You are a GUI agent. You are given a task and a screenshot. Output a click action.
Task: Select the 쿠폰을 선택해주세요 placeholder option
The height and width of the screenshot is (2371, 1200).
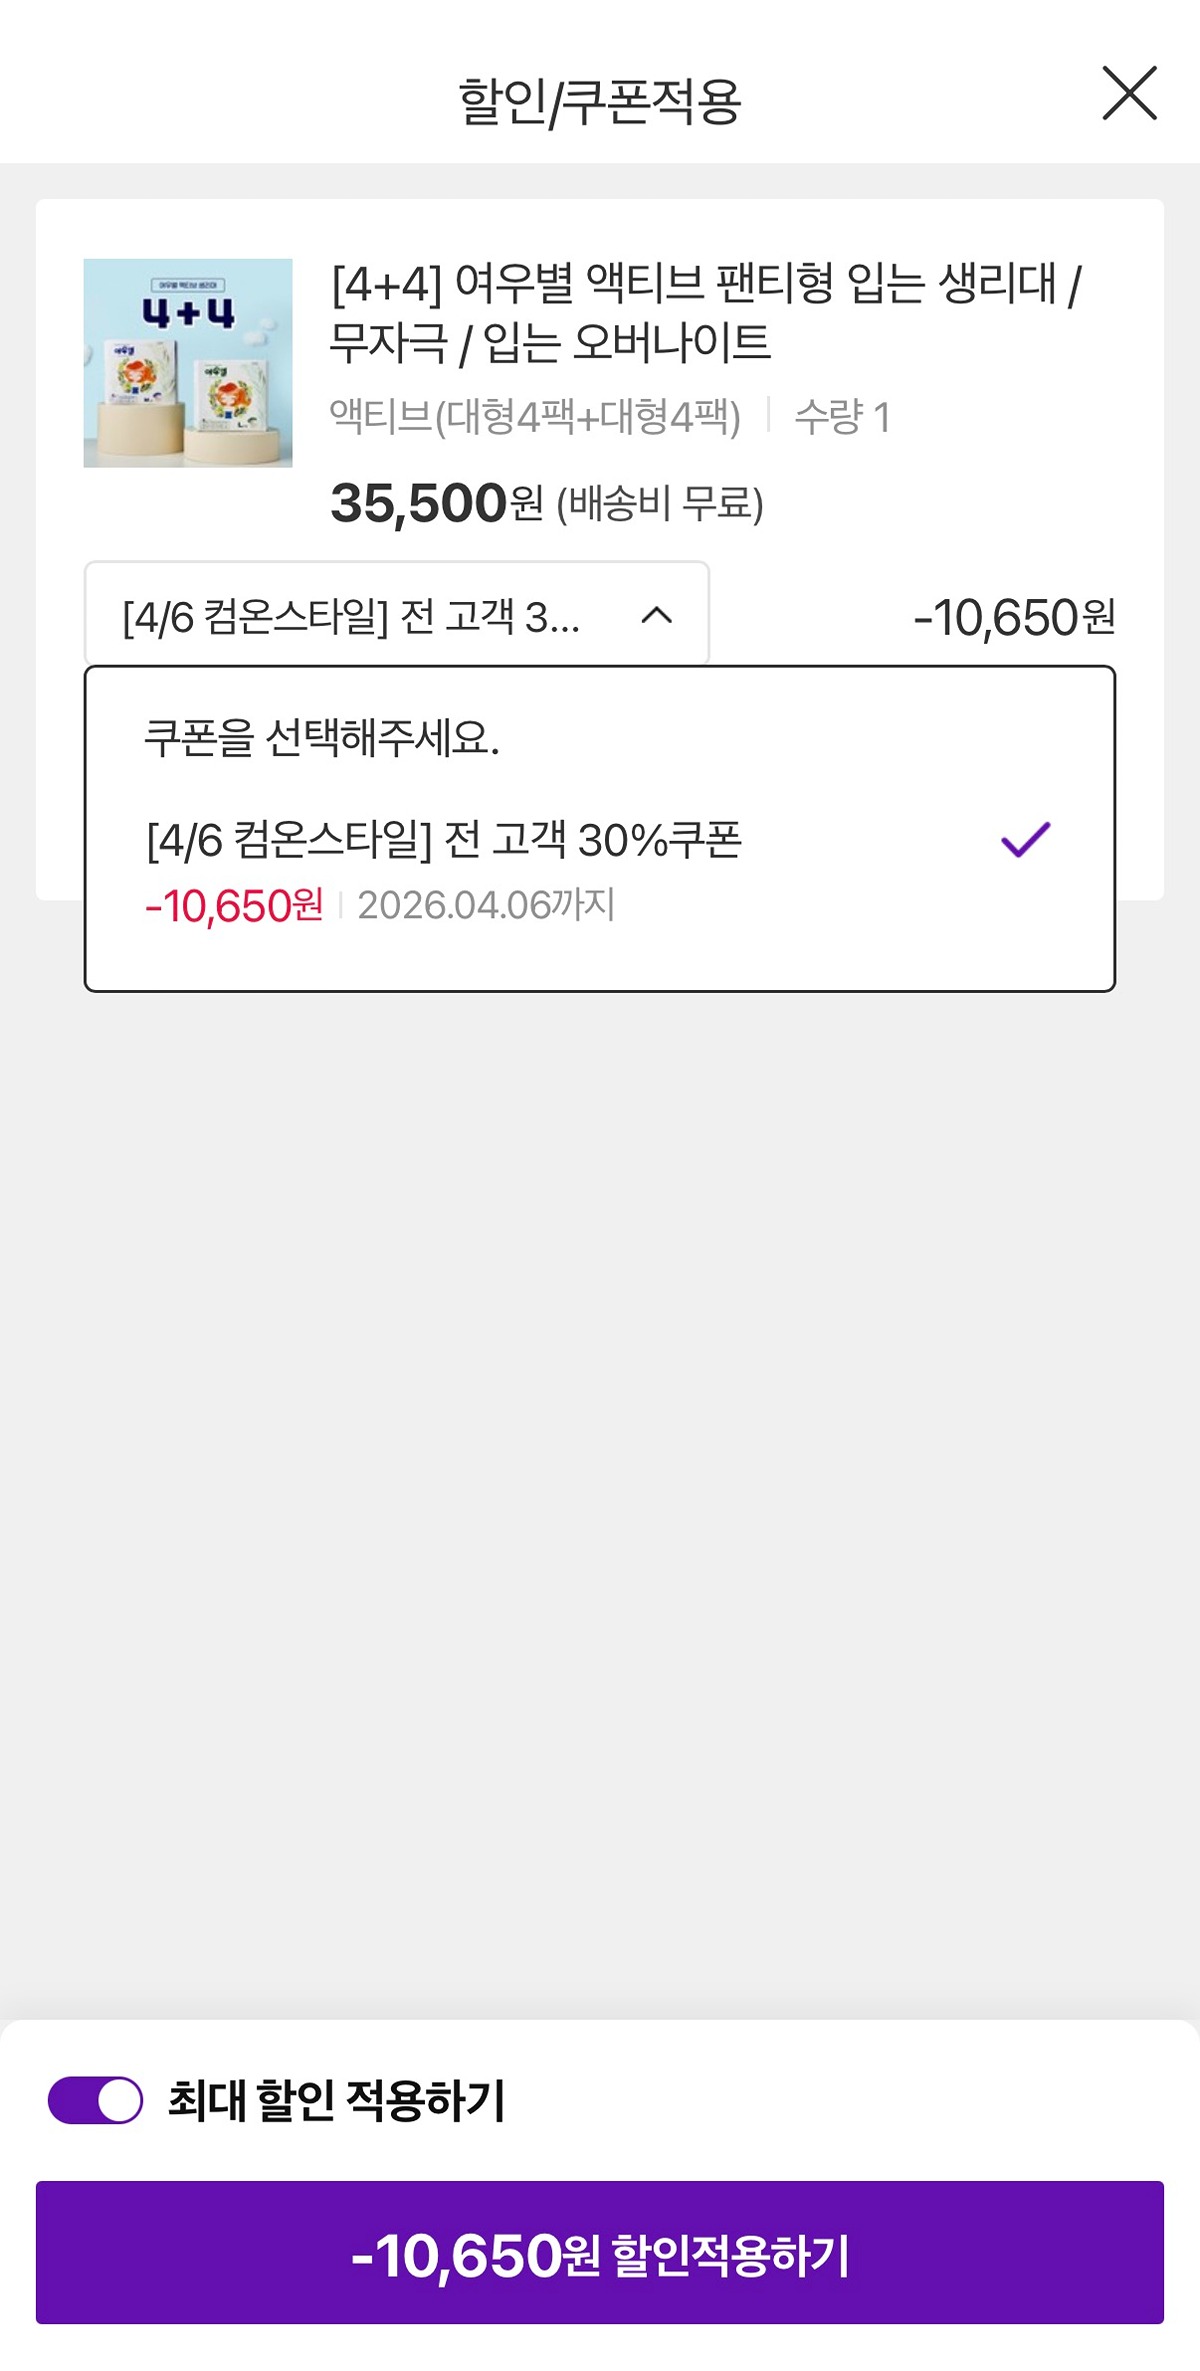coord(321,738)
